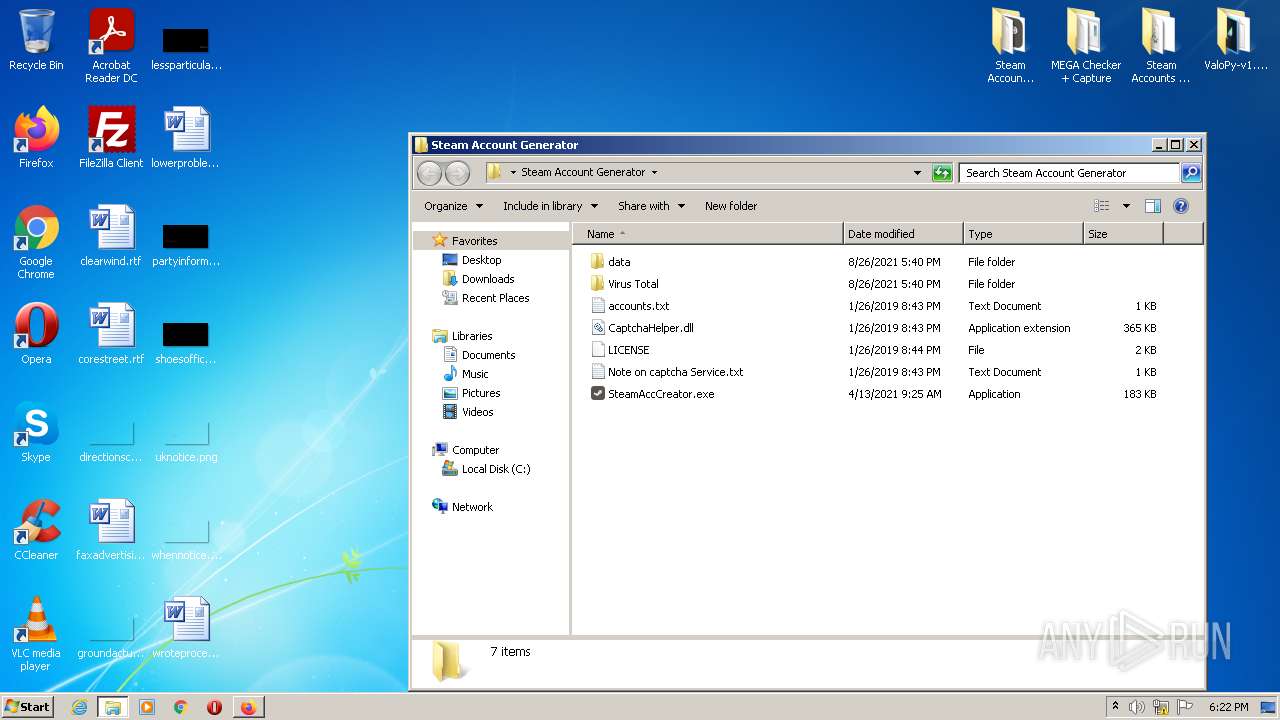Open Documents library

[x=488, y=355]
